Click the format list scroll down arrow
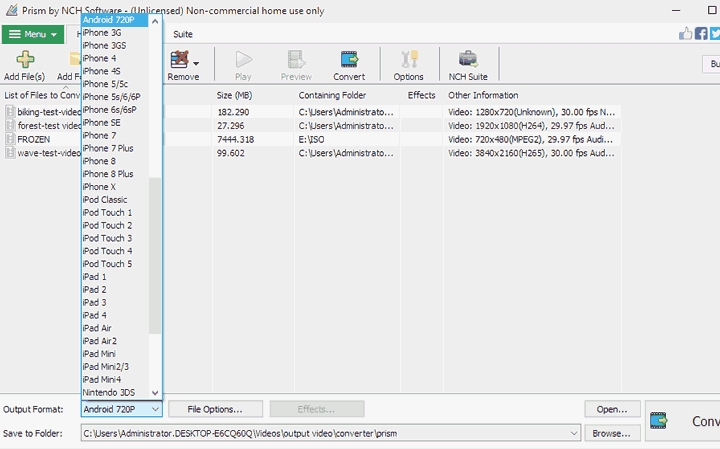The image size is (720, 449). (x=155, y=393)
